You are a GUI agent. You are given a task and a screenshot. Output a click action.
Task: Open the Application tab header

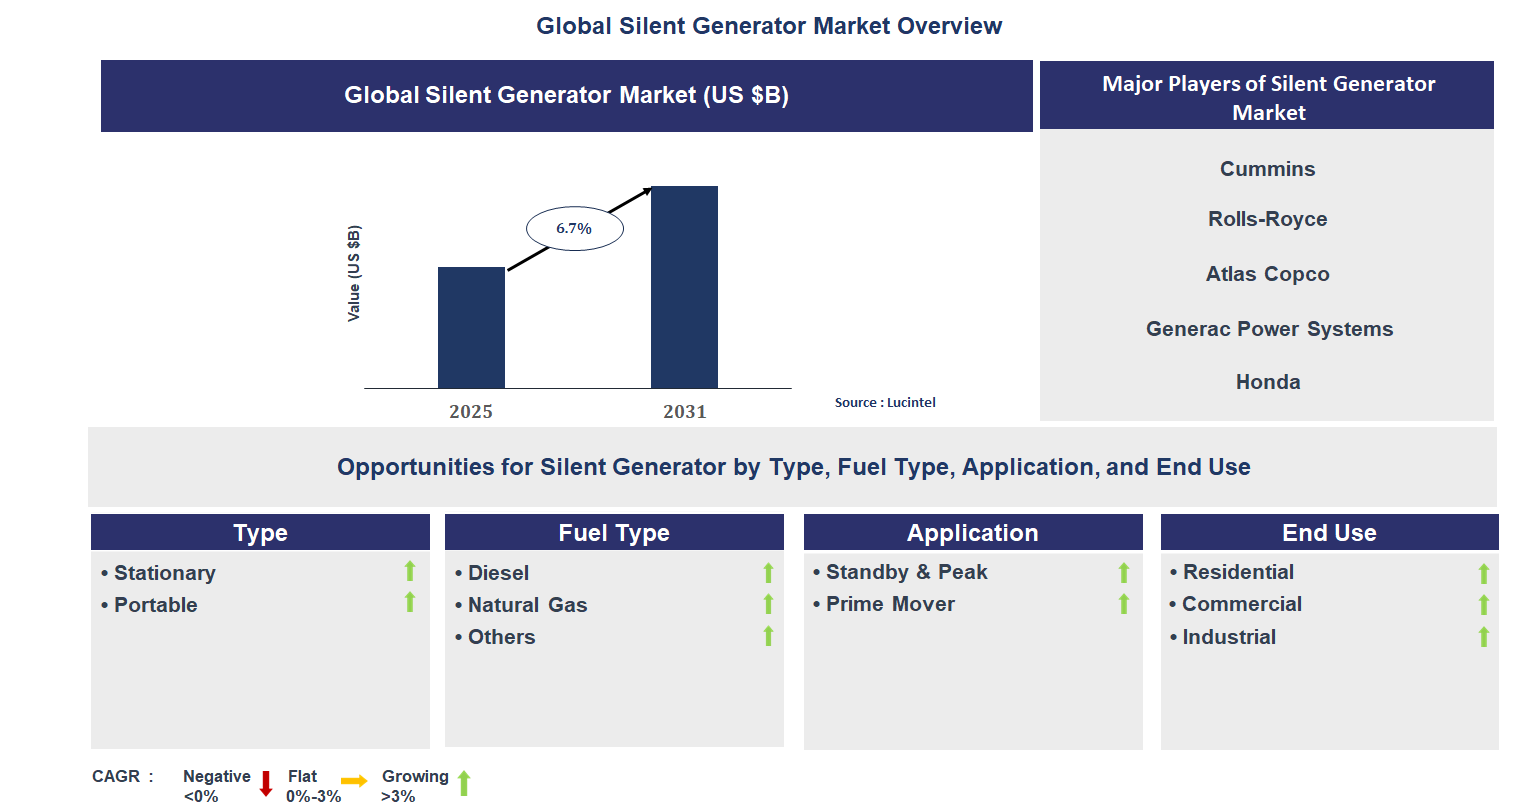click(x=972, y=532)
